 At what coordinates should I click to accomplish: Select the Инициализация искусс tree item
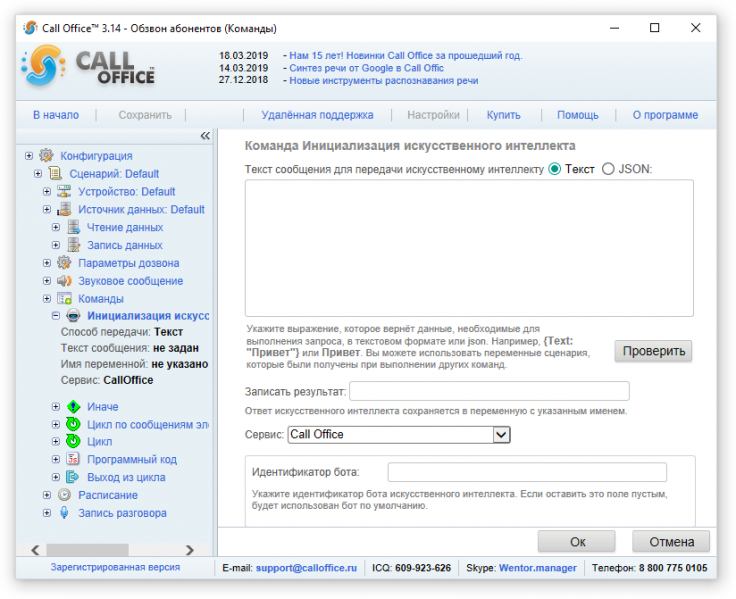point(148,315)
